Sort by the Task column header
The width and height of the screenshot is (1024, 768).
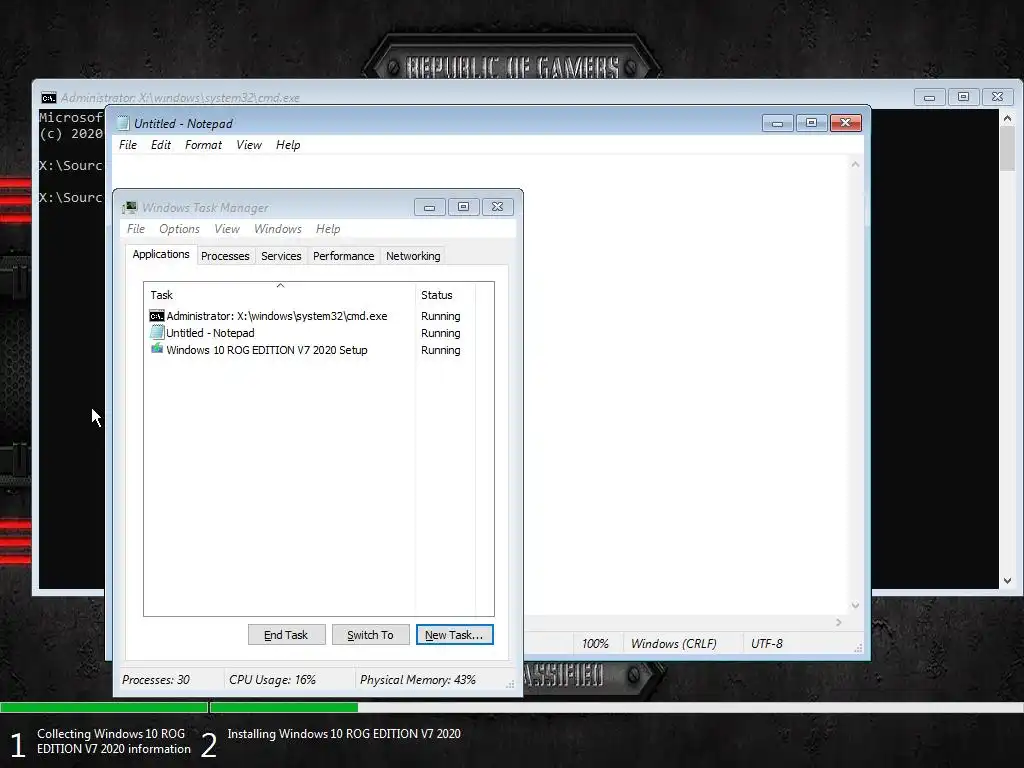click(280, 295)
